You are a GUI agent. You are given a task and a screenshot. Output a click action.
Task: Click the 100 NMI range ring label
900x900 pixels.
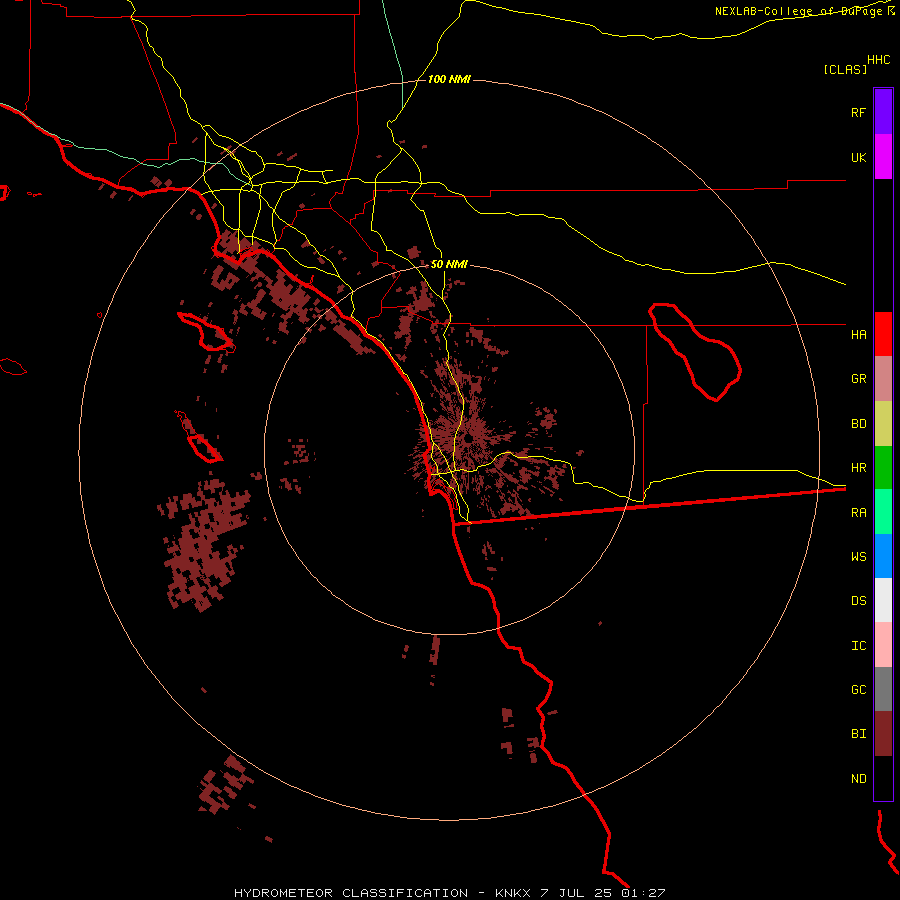[449, 79]
